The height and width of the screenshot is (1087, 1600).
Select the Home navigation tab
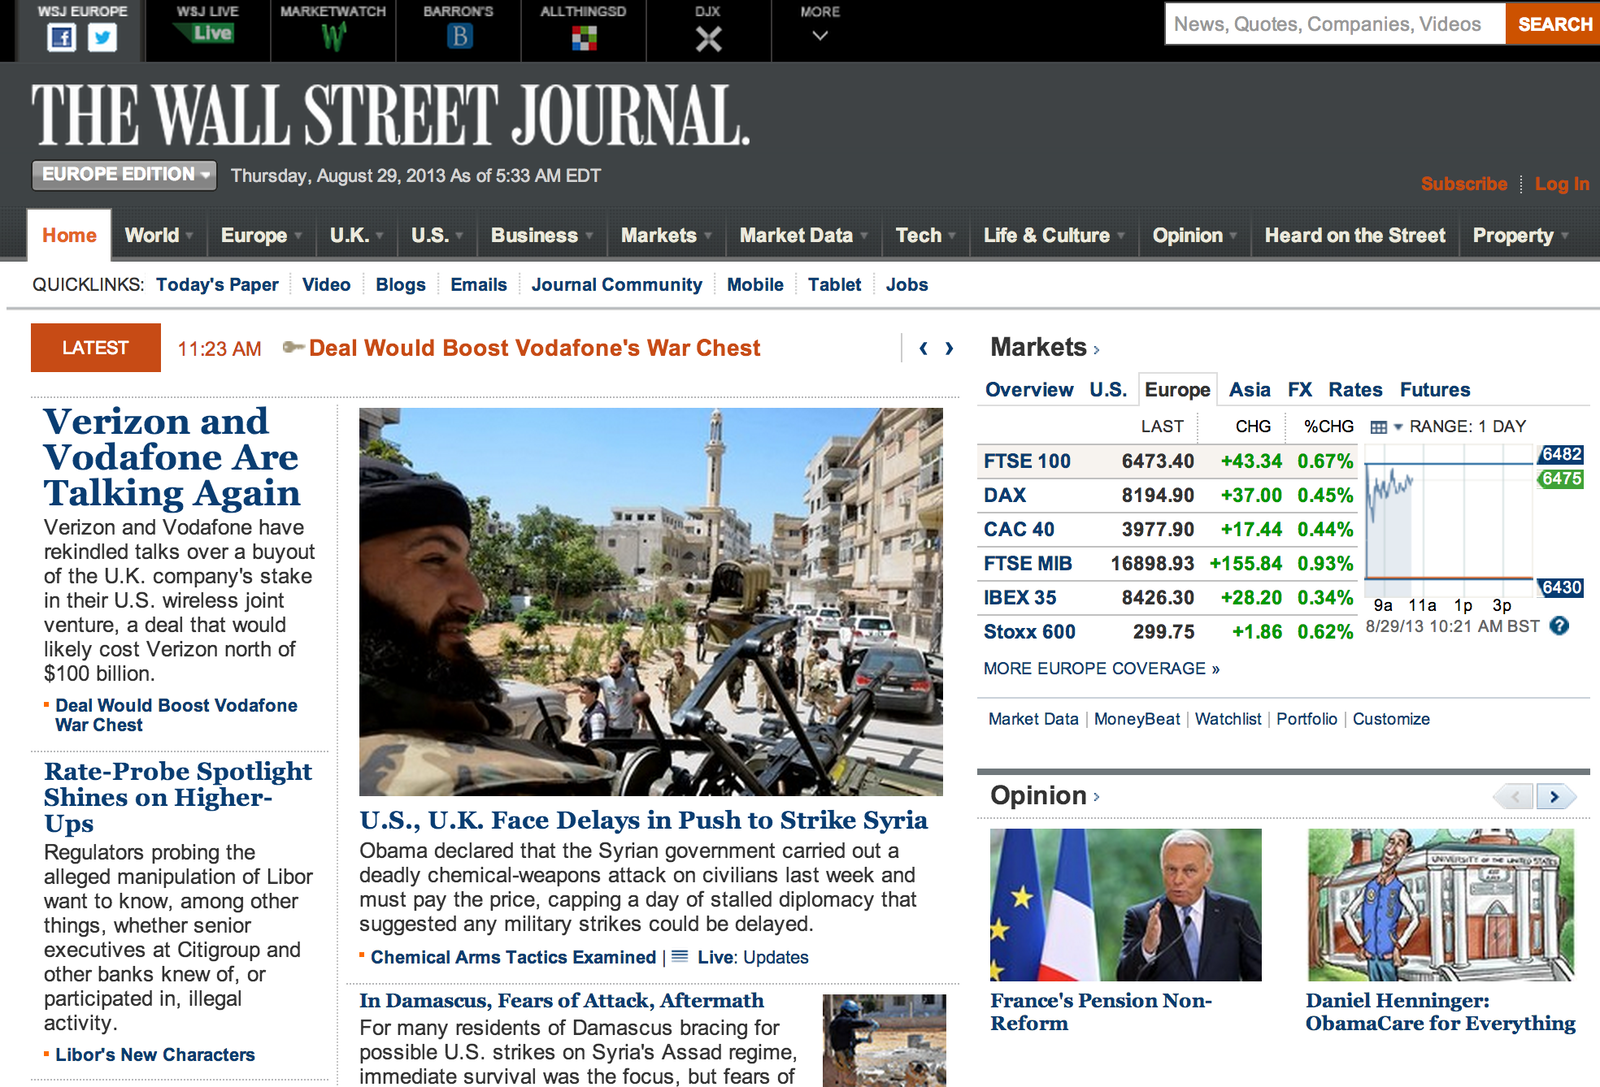(69, 235)
